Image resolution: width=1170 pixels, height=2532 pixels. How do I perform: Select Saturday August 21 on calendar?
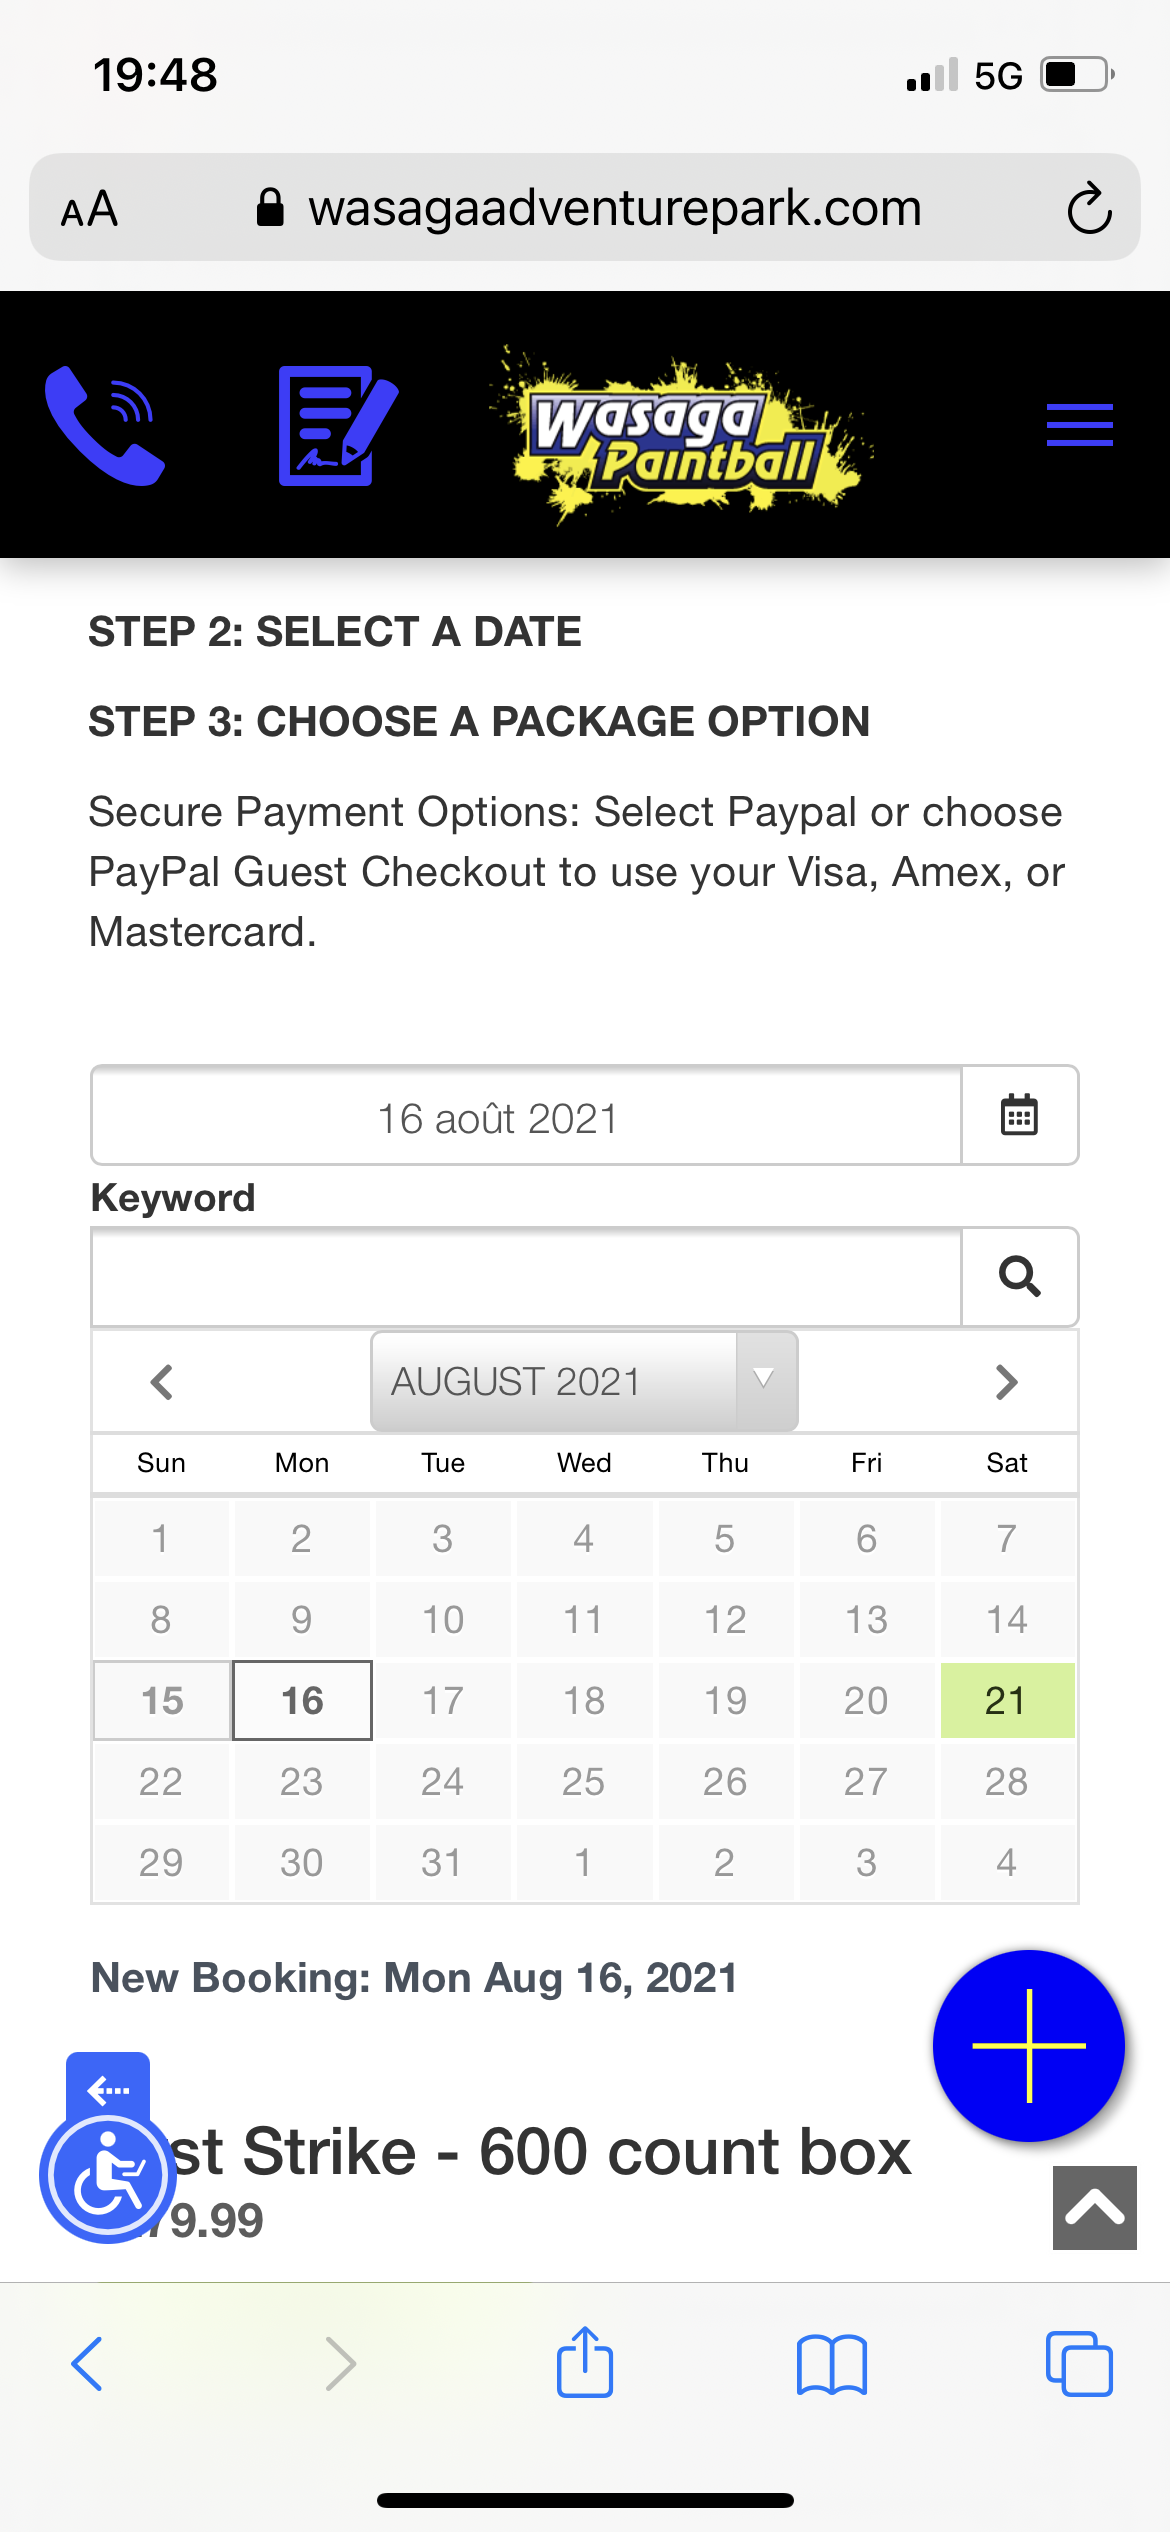point(1007,1700)
